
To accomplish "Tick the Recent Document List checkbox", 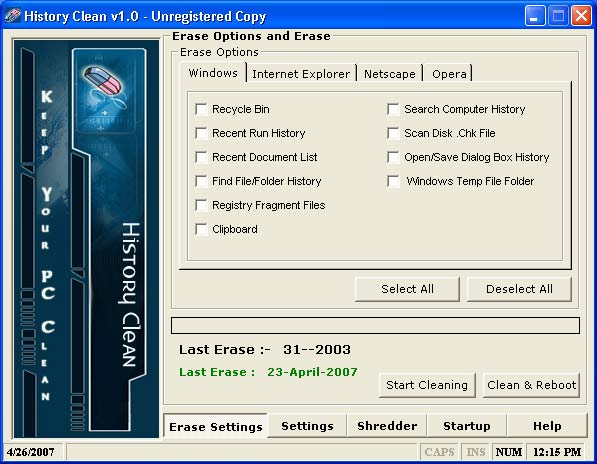I will click(201, 157).
